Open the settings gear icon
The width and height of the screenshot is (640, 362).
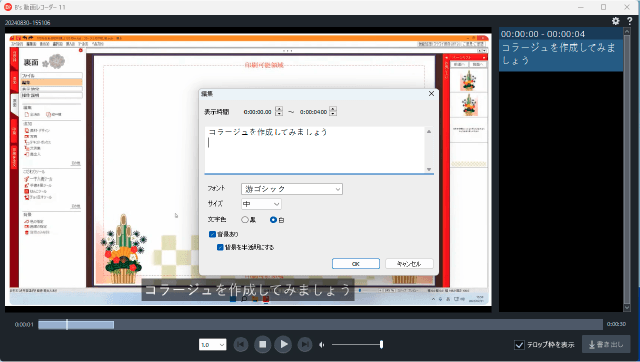pos(616,21)
